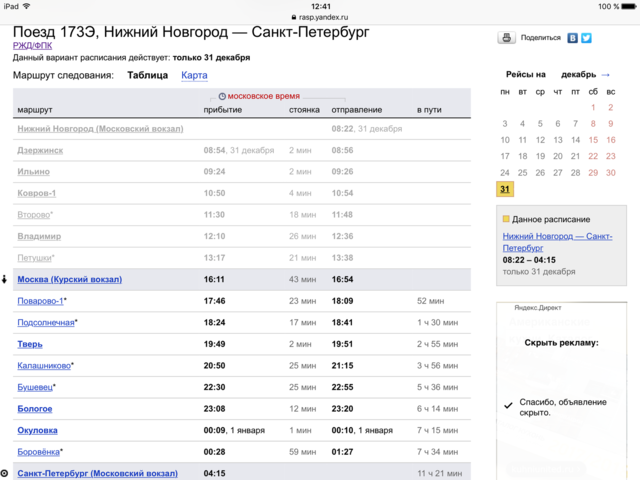Select the 31 date in calendar
The width and height of the screenshot is (640, 480).
coord(505,190)
